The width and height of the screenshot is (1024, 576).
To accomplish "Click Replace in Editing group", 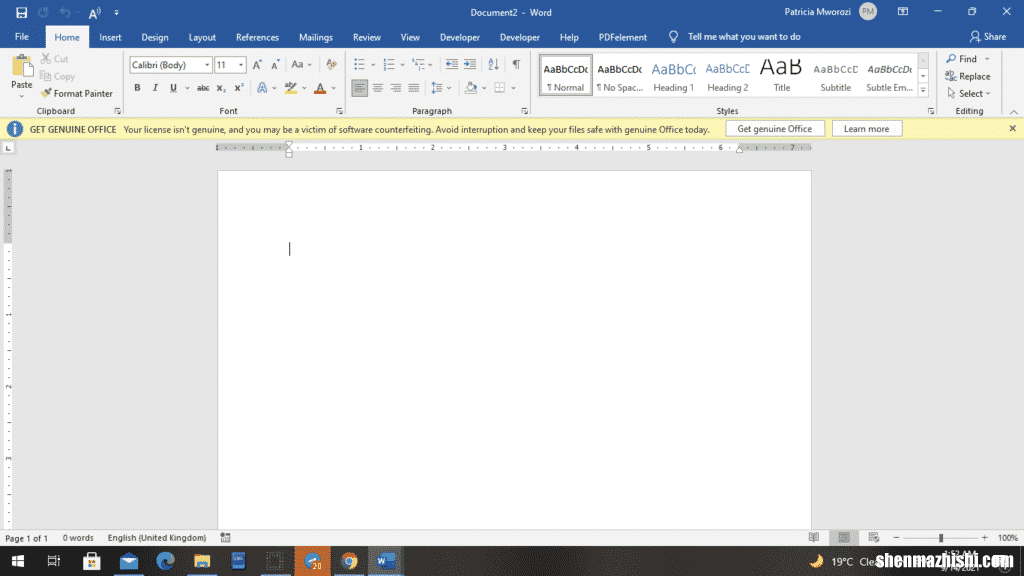I will 968,76.
